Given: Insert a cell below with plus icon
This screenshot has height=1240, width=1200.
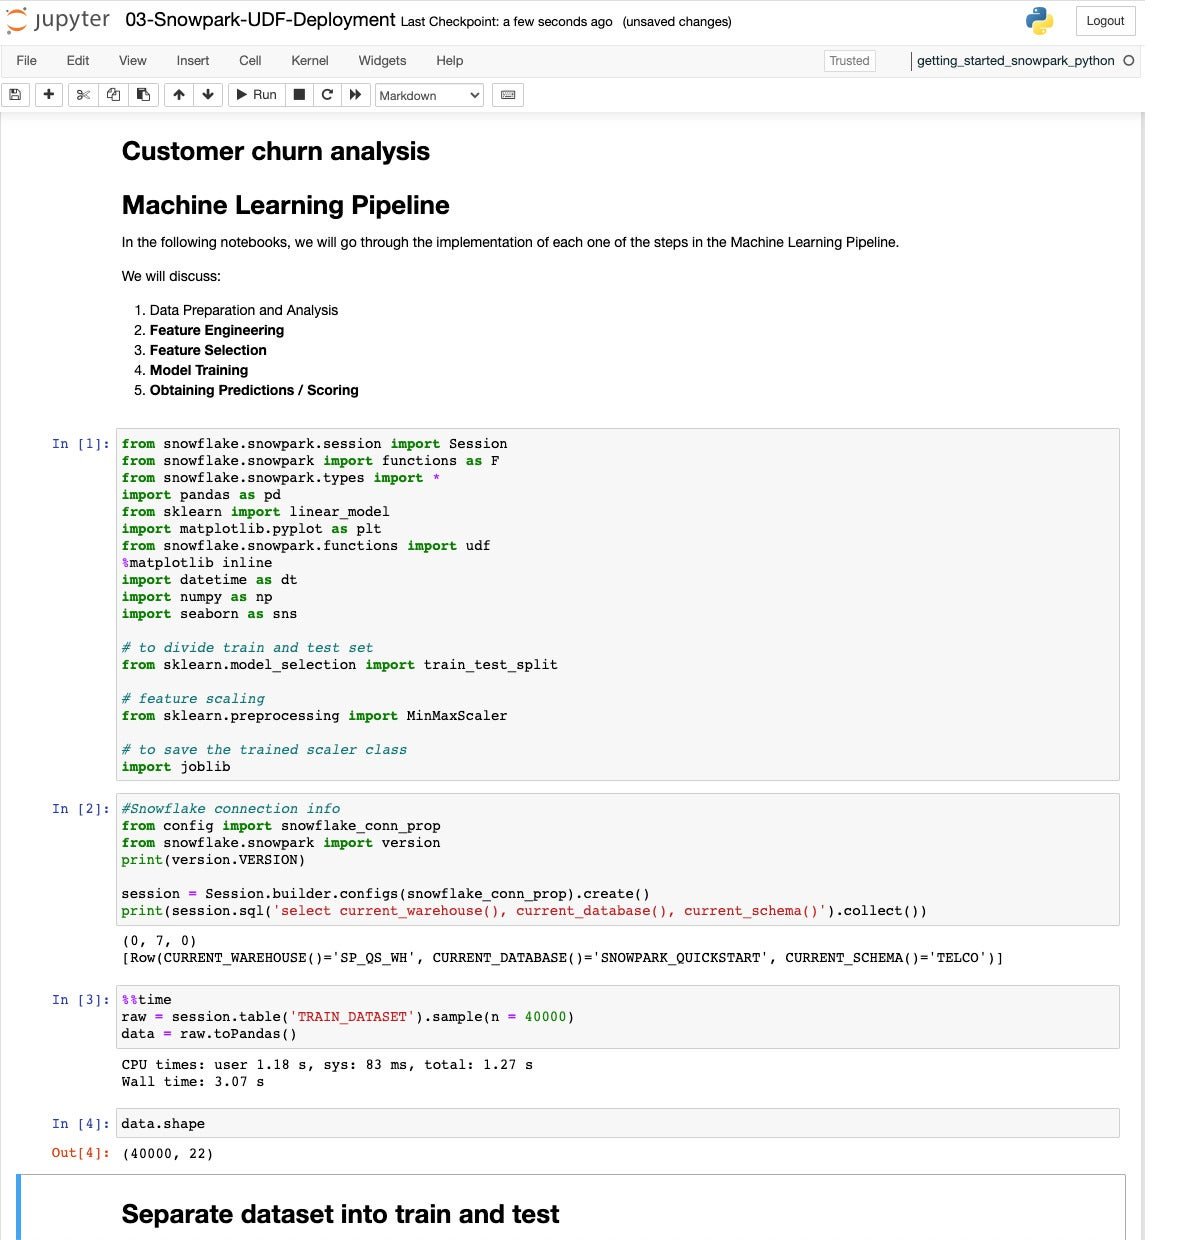Looking at the screenshot, I should [x=48, y=95].
